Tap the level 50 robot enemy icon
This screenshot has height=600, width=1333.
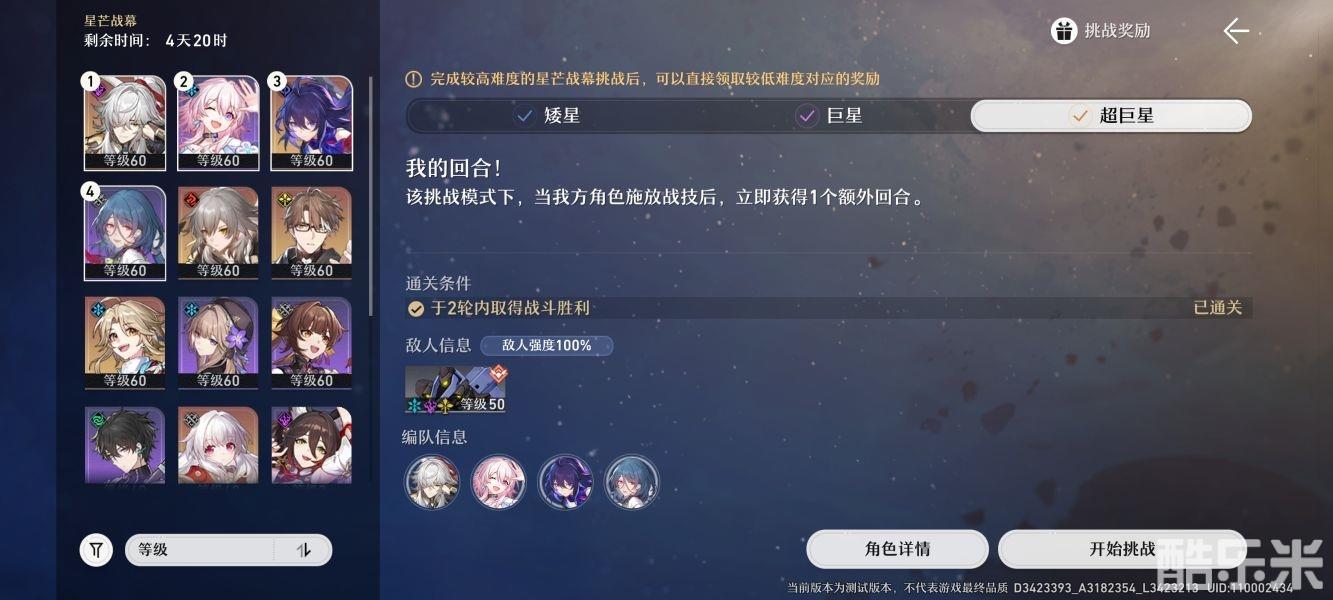click(455, 389)
